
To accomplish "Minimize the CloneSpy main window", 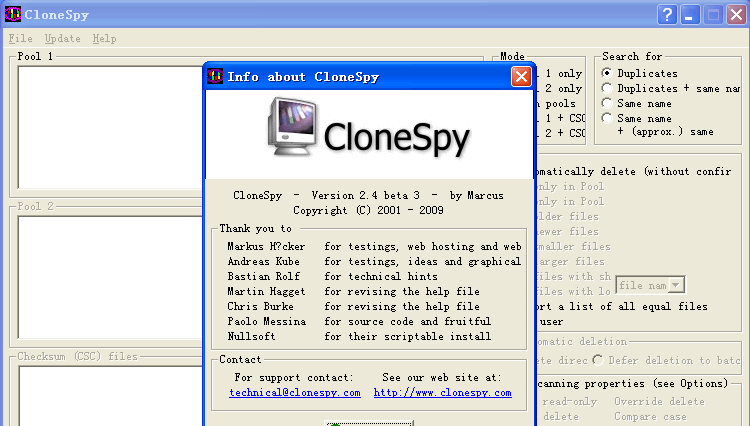I will point(690,15).
